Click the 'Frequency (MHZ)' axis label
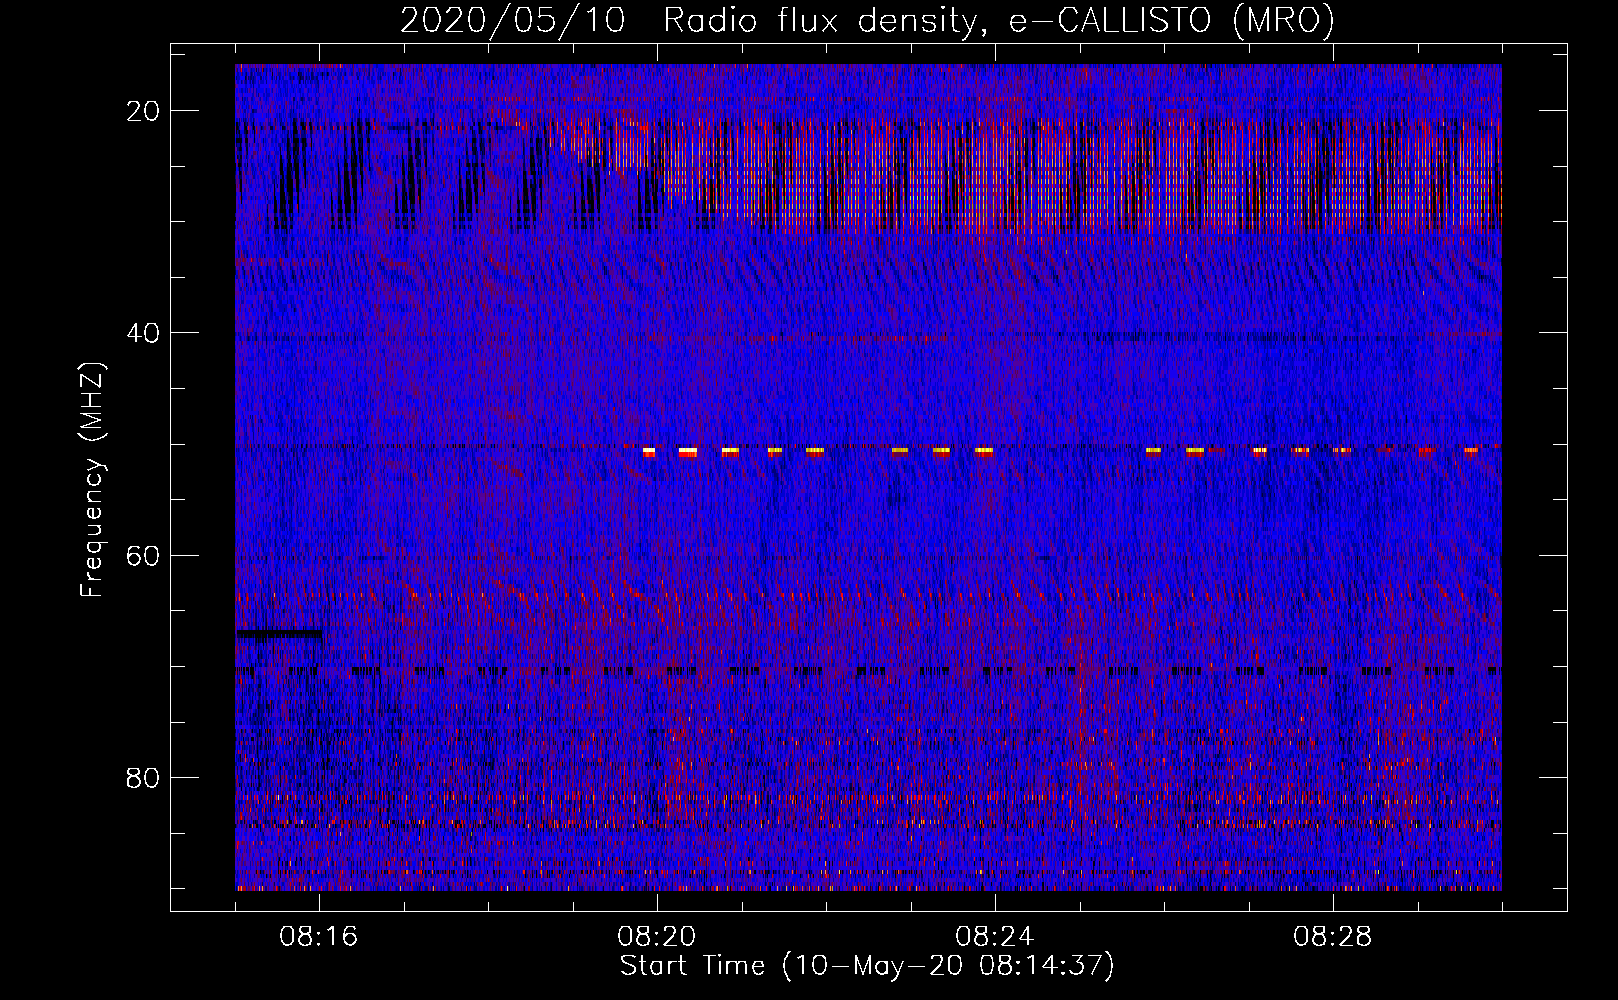 [92, 480]
